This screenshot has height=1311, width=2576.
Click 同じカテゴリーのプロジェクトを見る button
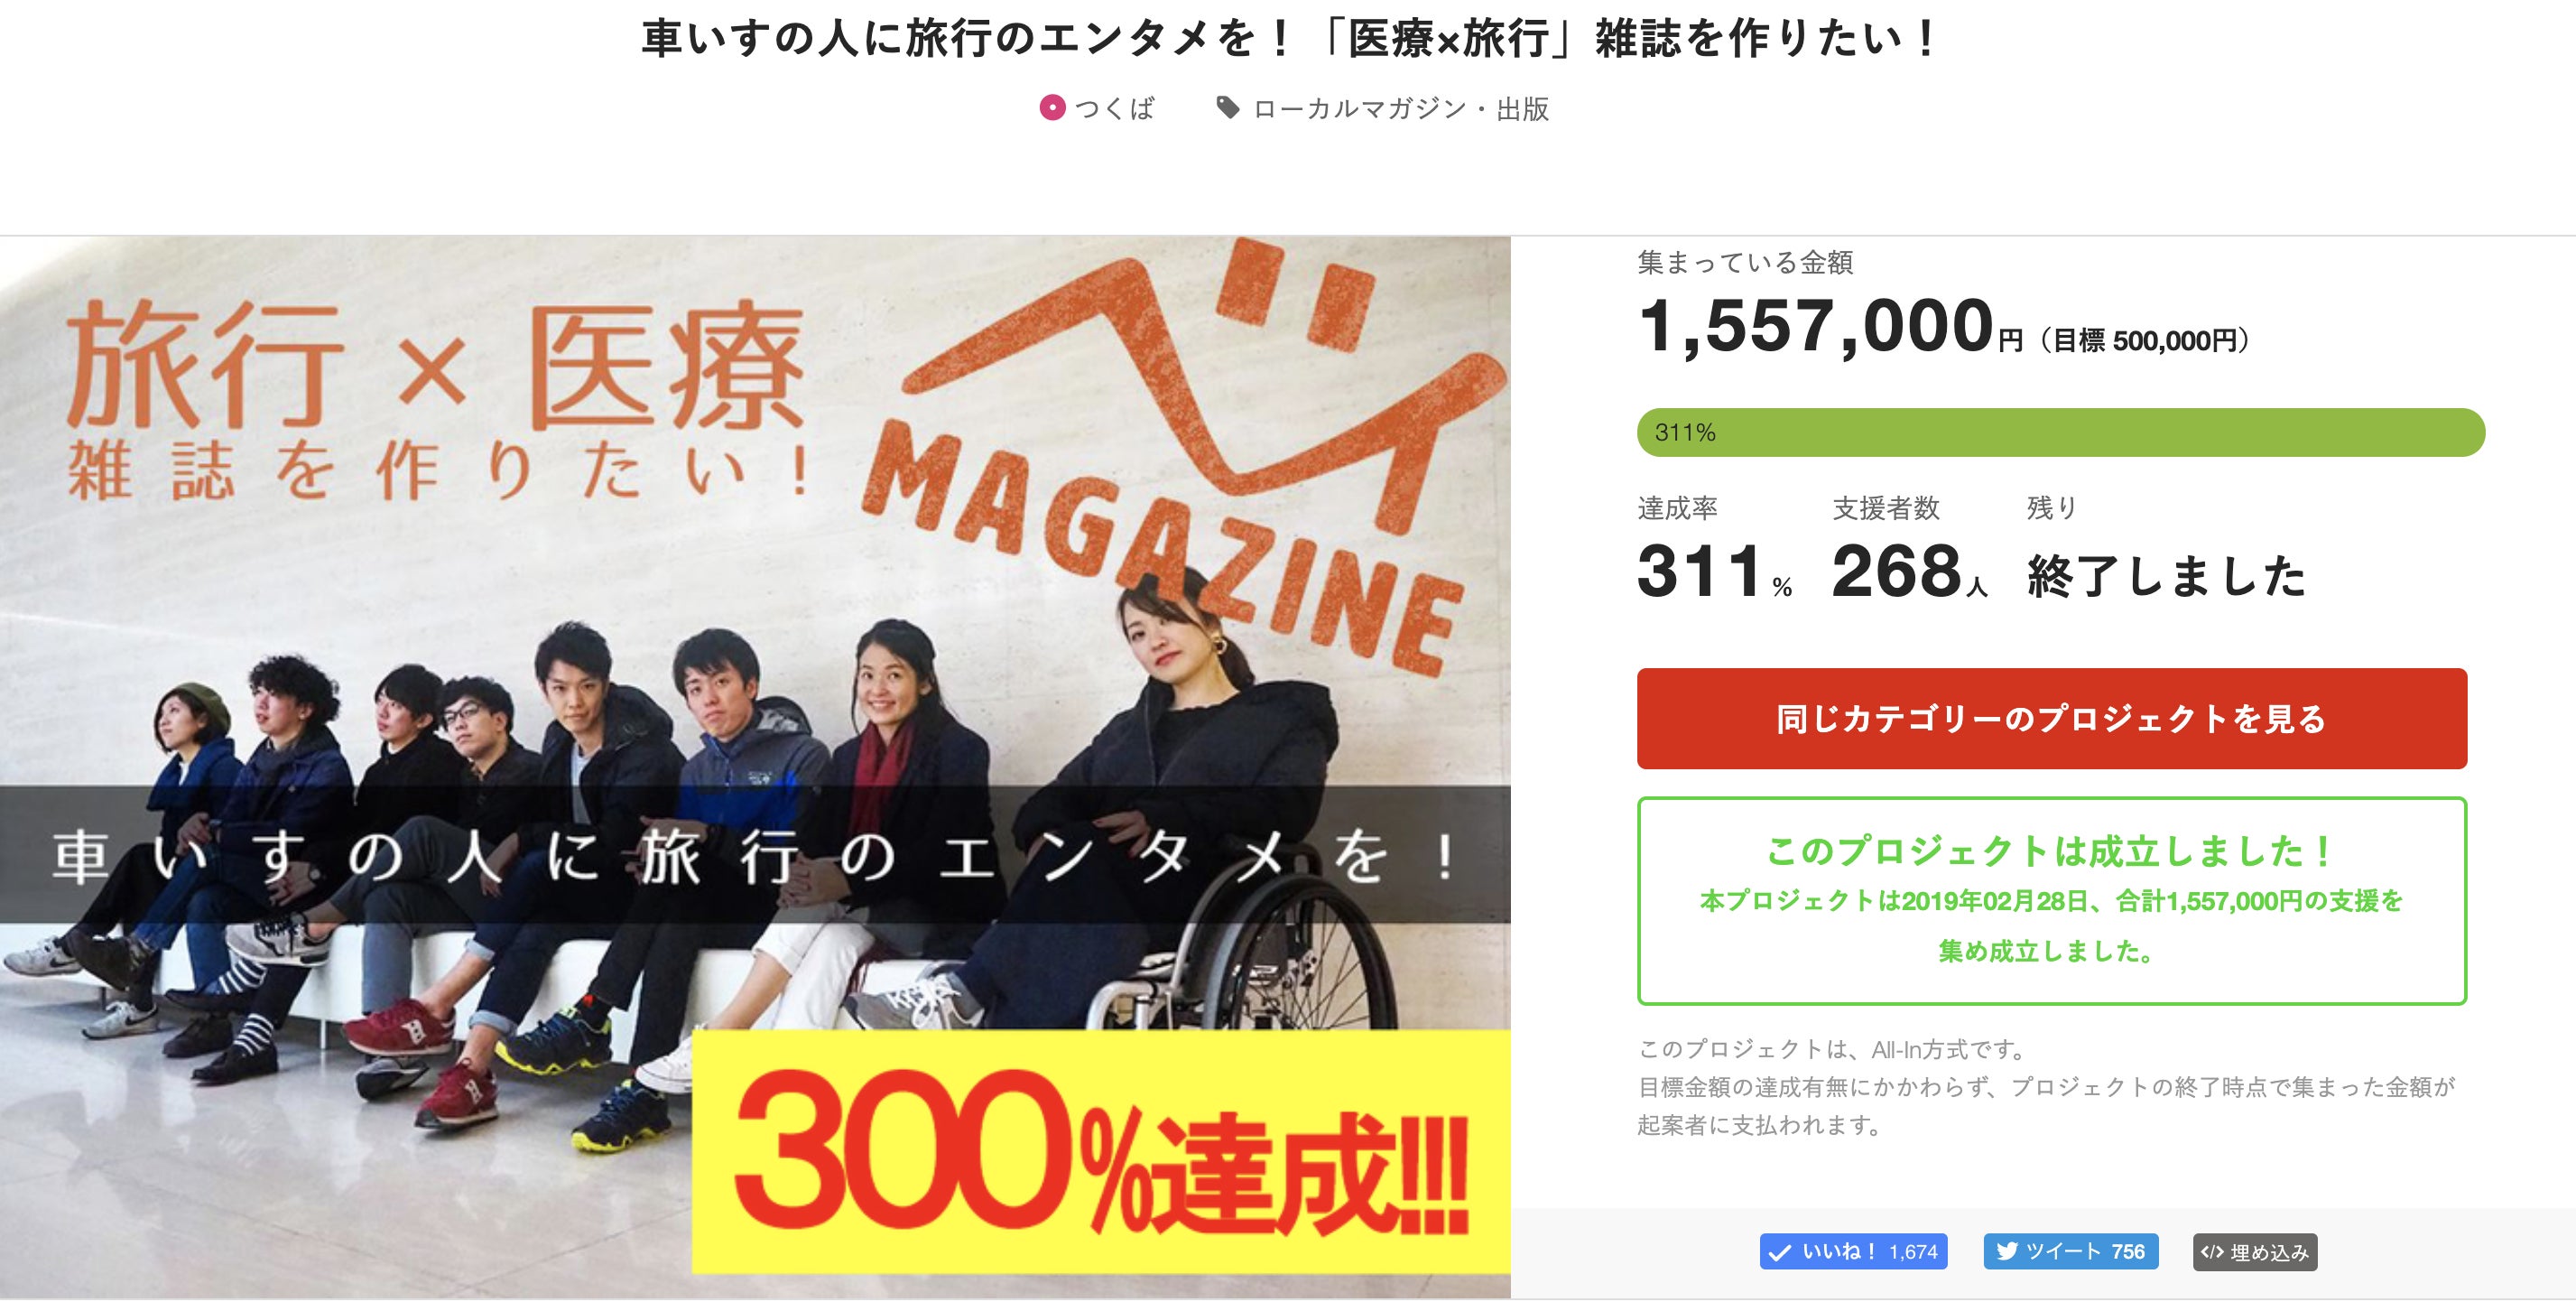tap(2052, 718)
